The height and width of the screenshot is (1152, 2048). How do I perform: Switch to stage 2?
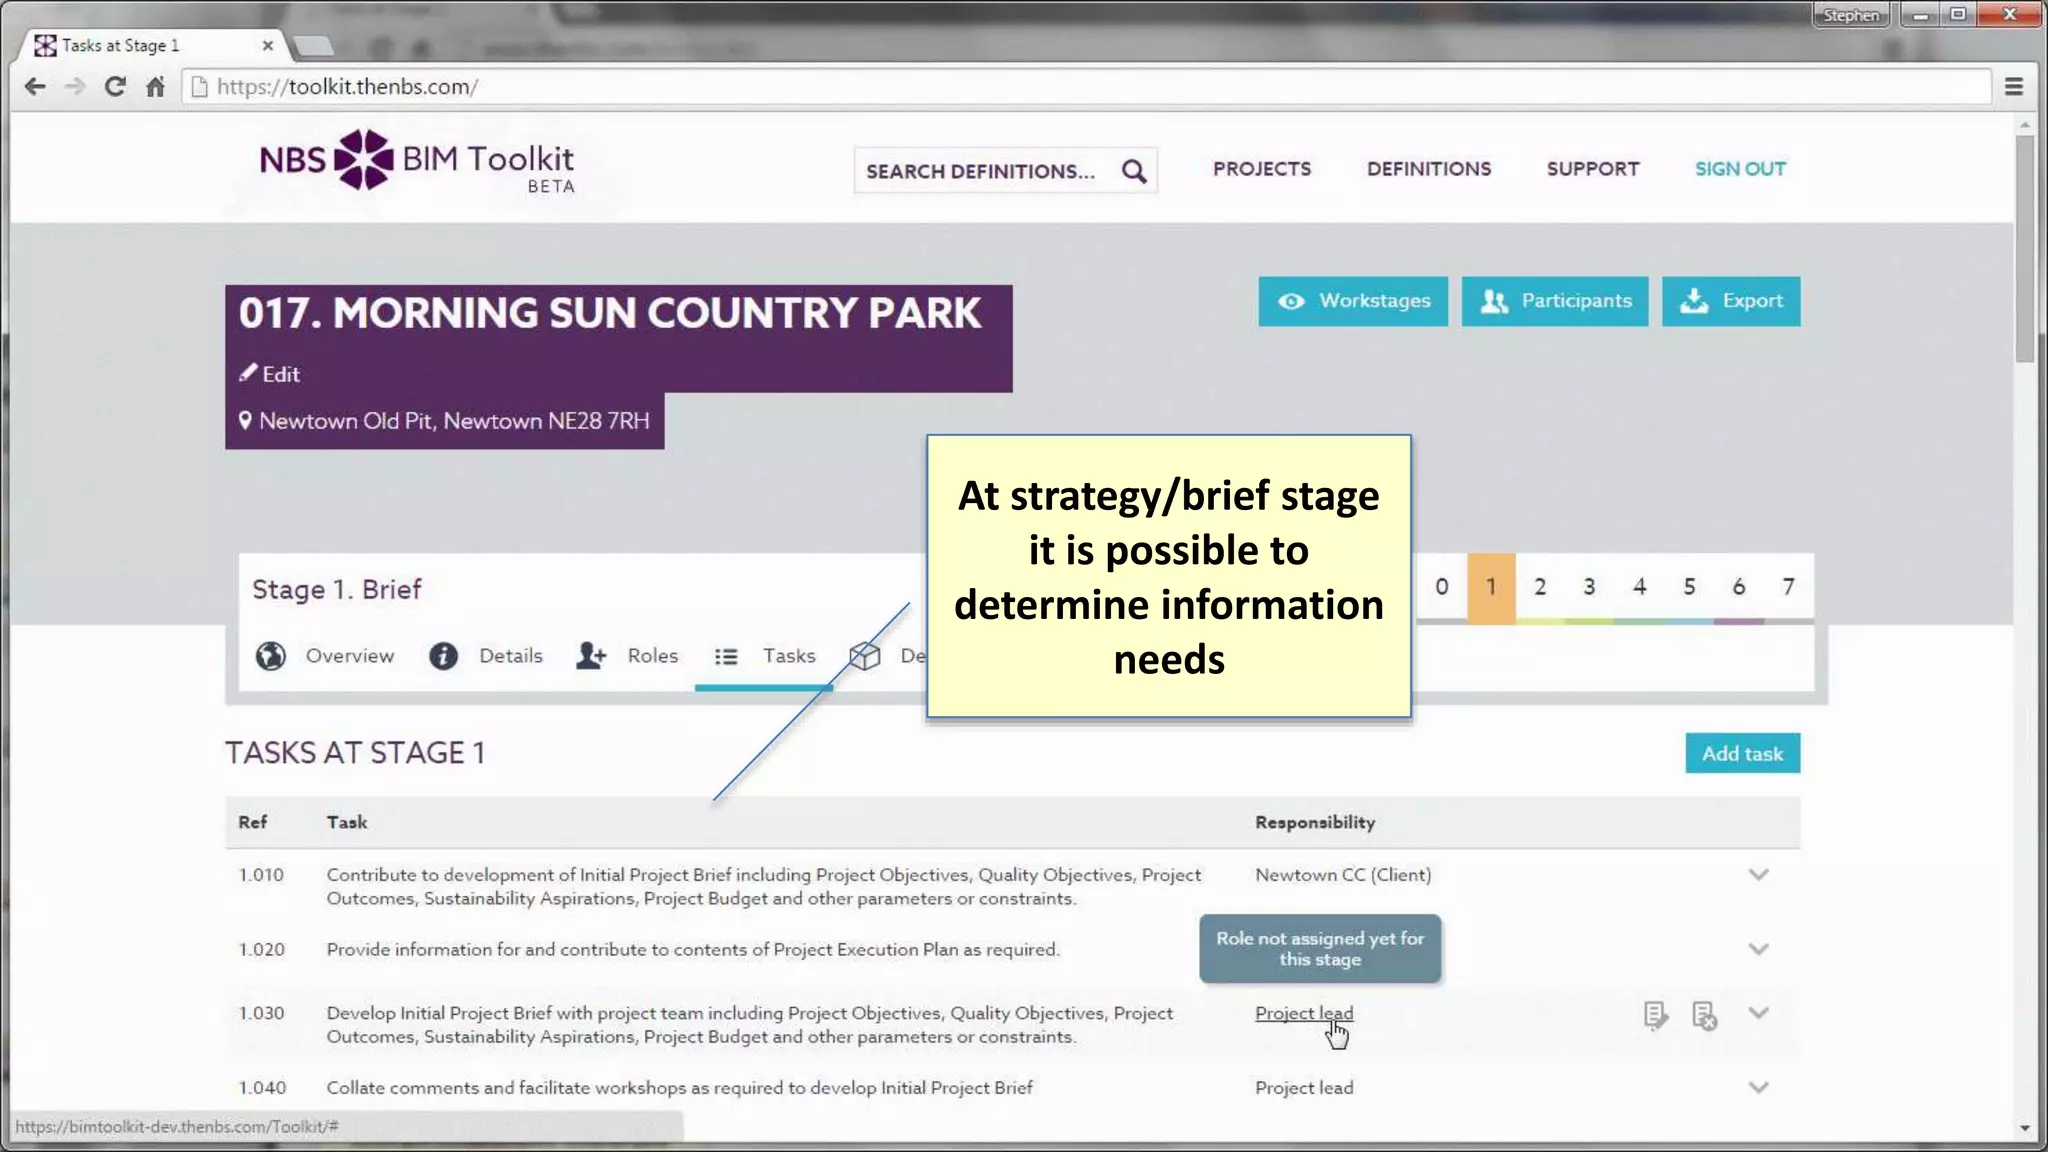[x=1540, y=587]
